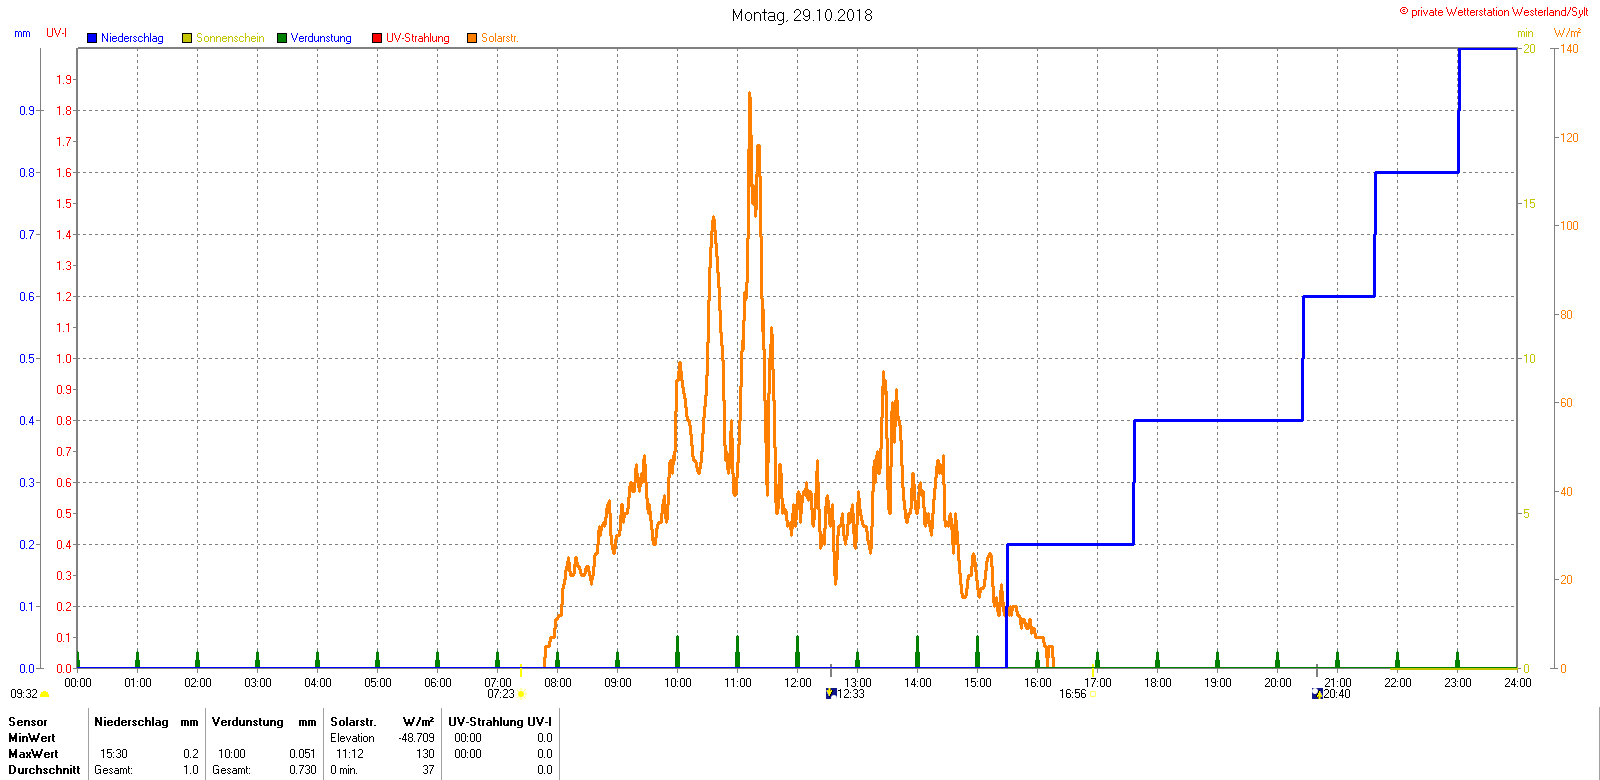Click the Verdunstung total value 0.730
The width and height of the screenshot is (1600, 780).
303,770
